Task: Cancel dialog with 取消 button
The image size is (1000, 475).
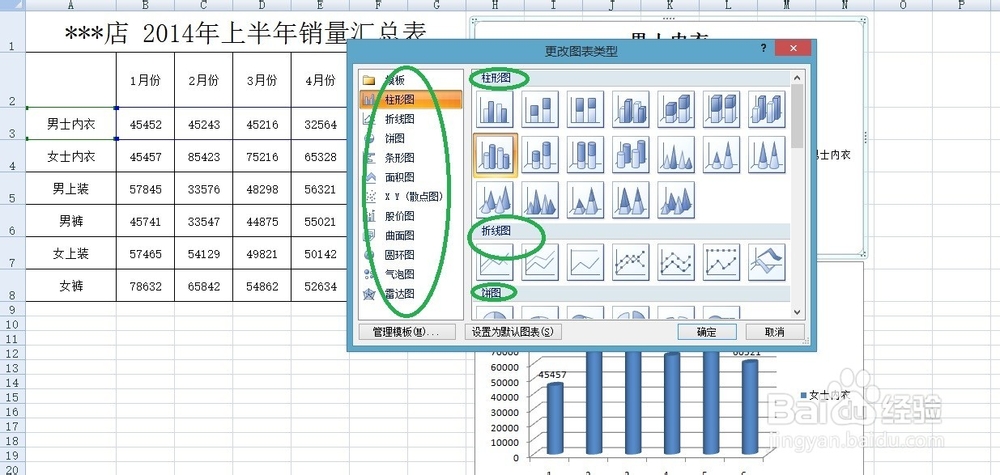Action: click(x=775, y=332)
